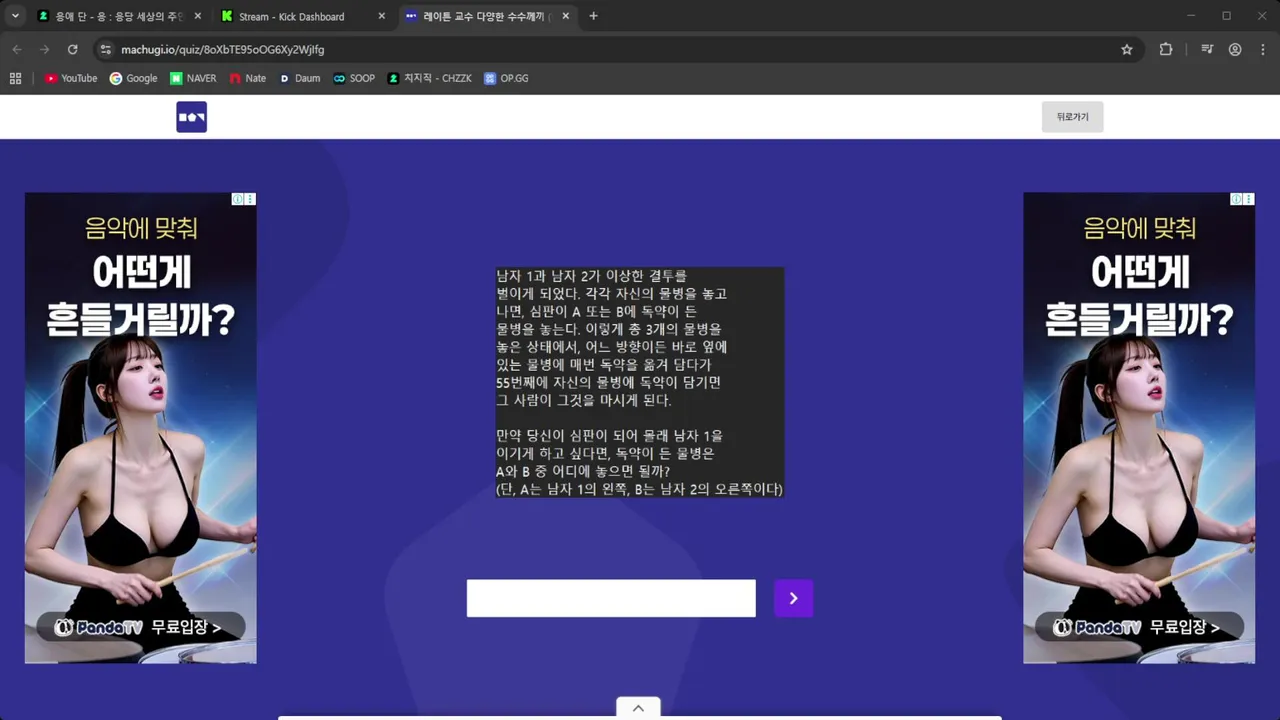This screenshot has height=720, width=1280.
Task: Open the OP.GG bookmark
Action: pos(506,78)
